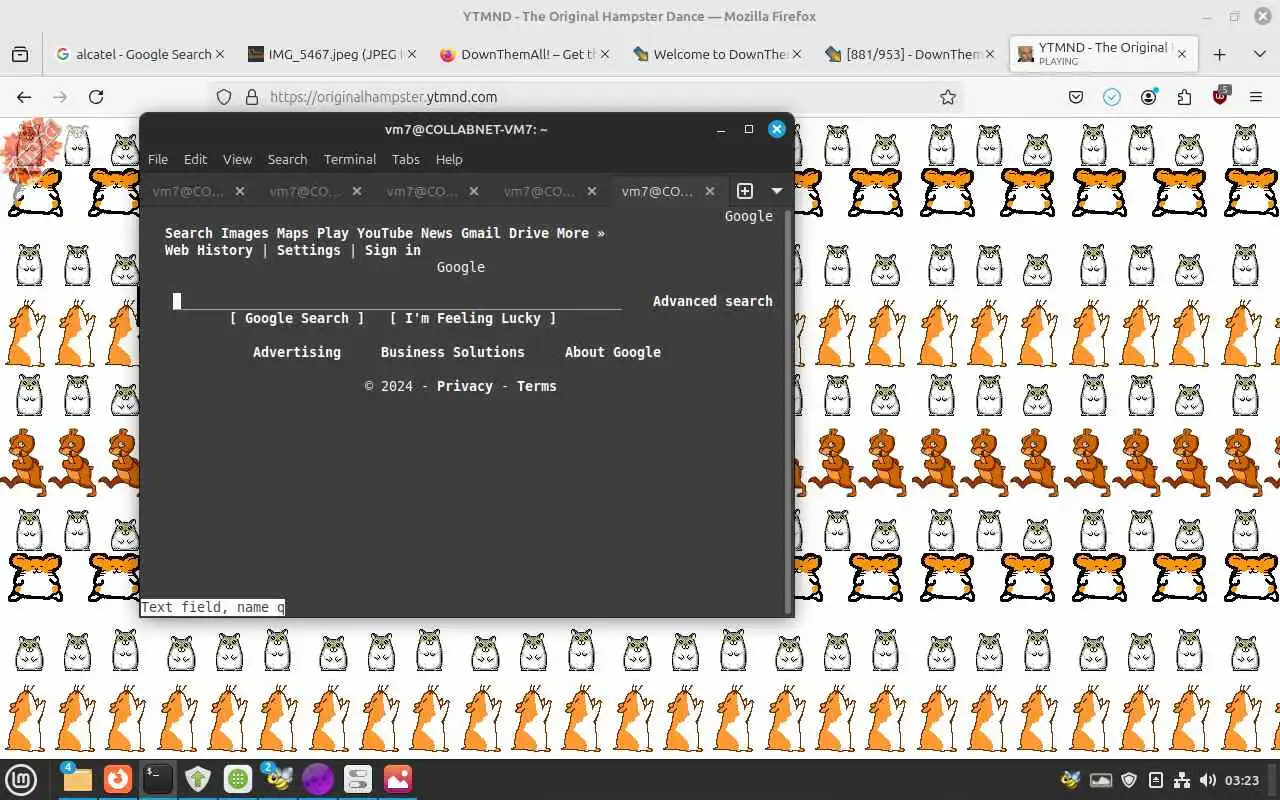Open the About Google link

pos(613,352)
